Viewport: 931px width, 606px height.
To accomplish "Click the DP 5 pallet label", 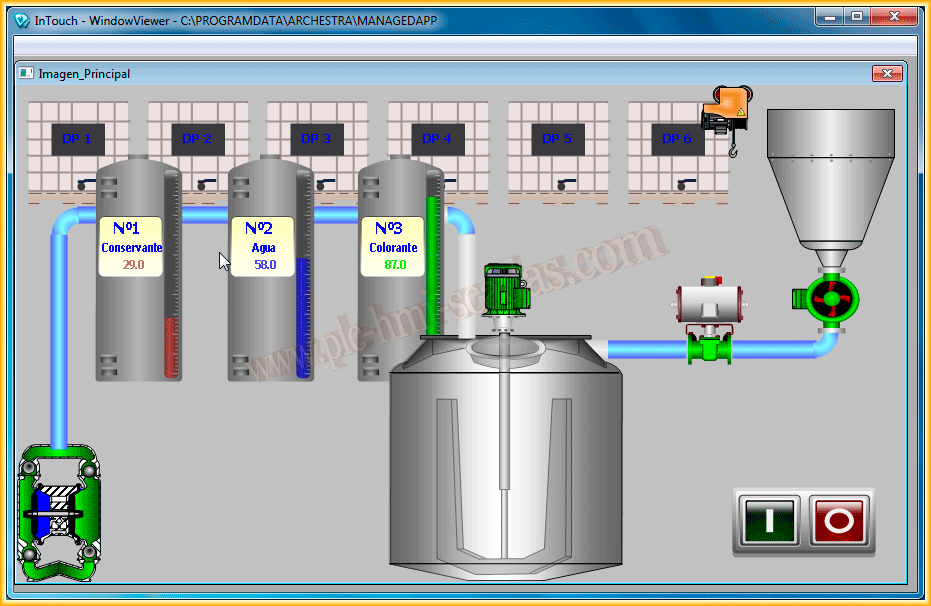I will click(x=557, y=139).
